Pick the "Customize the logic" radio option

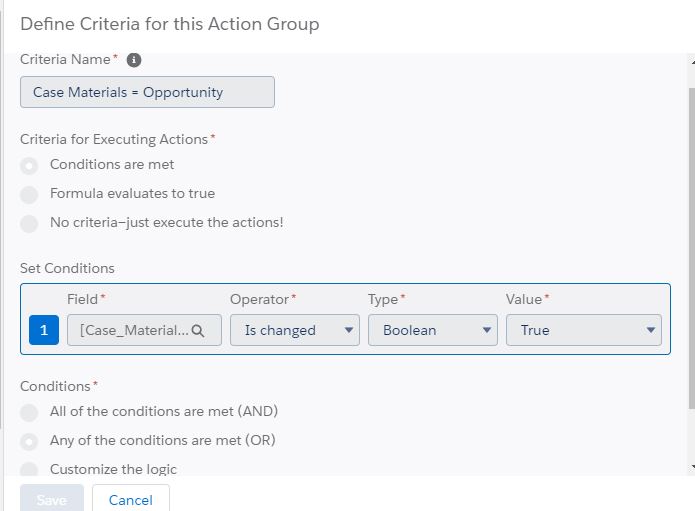(30, 470)
